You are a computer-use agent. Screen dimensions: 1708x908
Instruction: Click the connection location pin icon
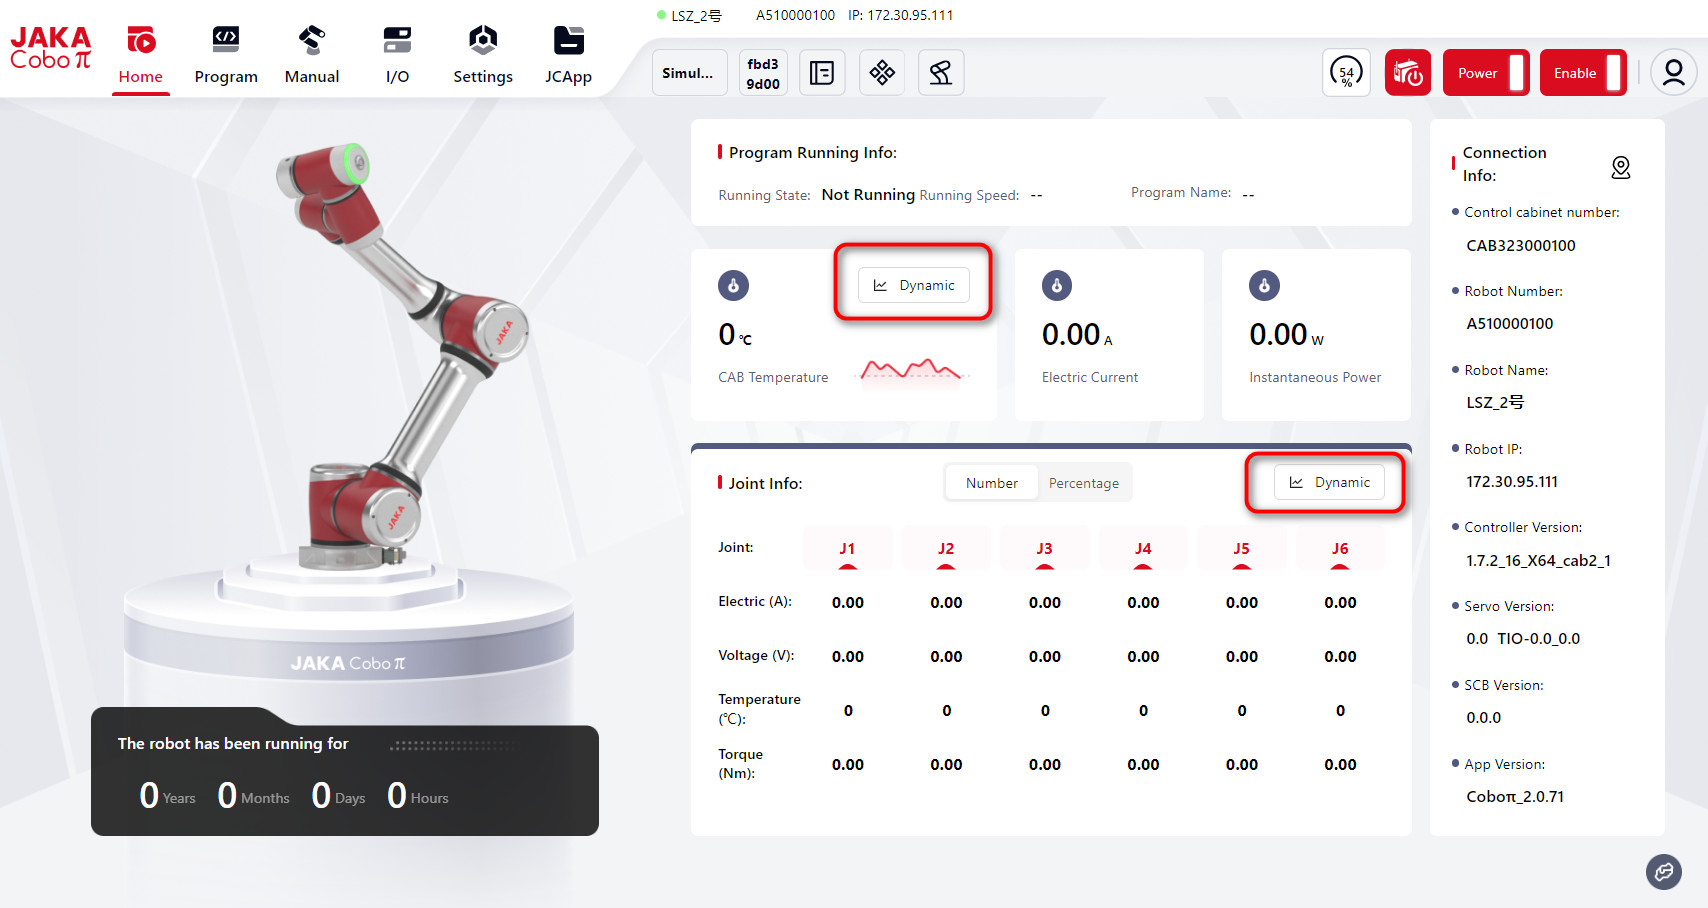point(1620,167)
